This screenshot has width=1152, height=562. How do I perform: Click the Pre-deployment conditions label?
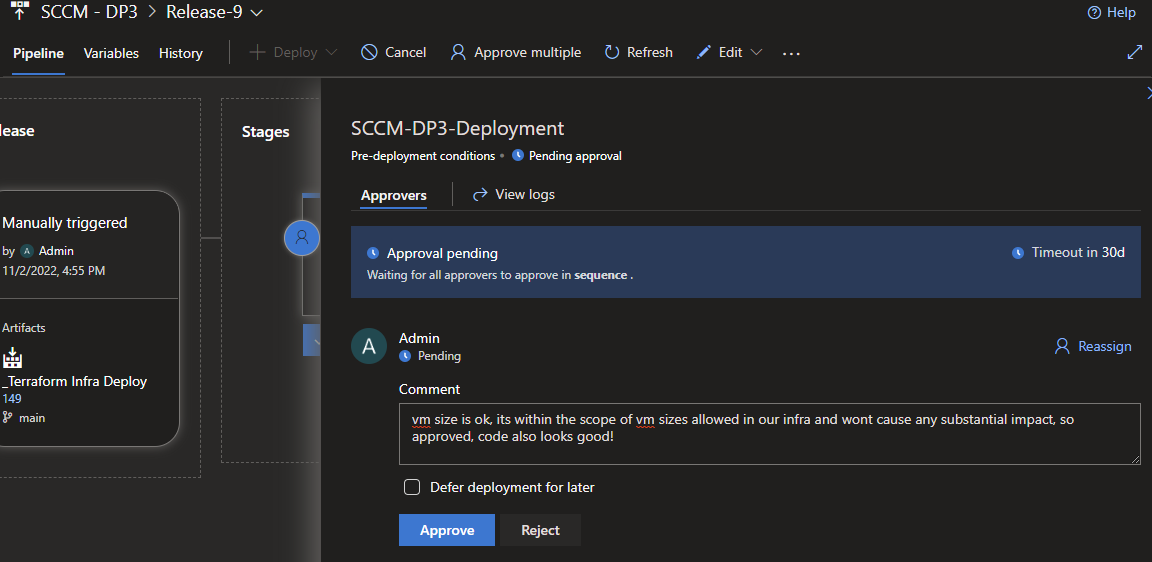coord(423,156)
